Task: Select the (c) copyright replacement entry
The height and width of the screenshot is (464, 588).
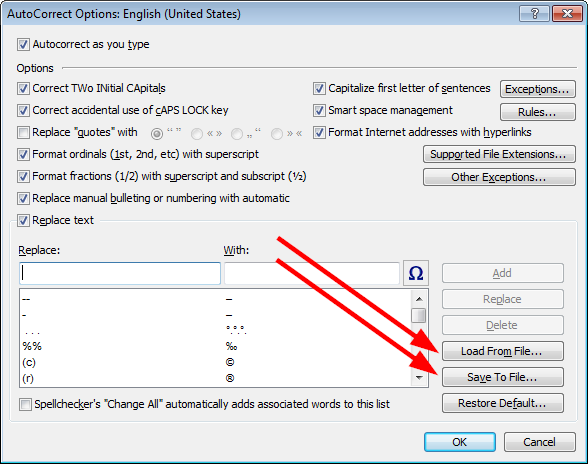Action: pos(215,362)
